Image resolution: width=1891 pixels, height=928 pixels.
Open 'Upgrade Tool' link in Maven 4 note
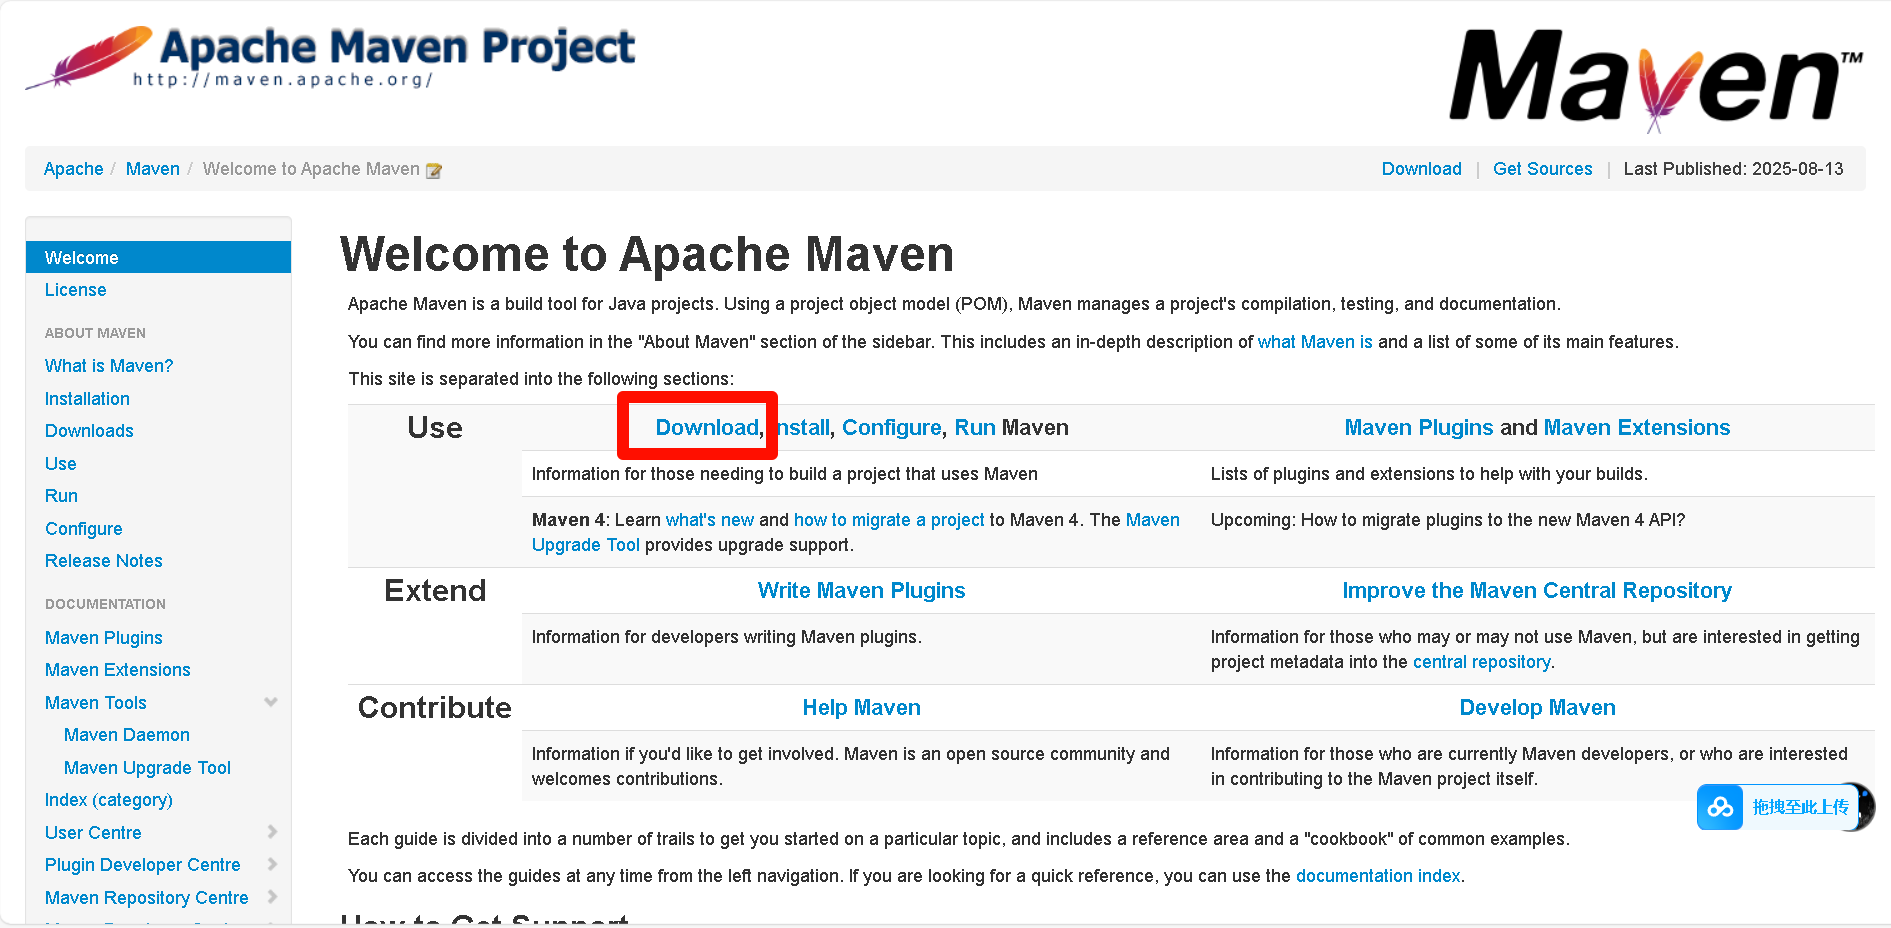click(586, 545)
